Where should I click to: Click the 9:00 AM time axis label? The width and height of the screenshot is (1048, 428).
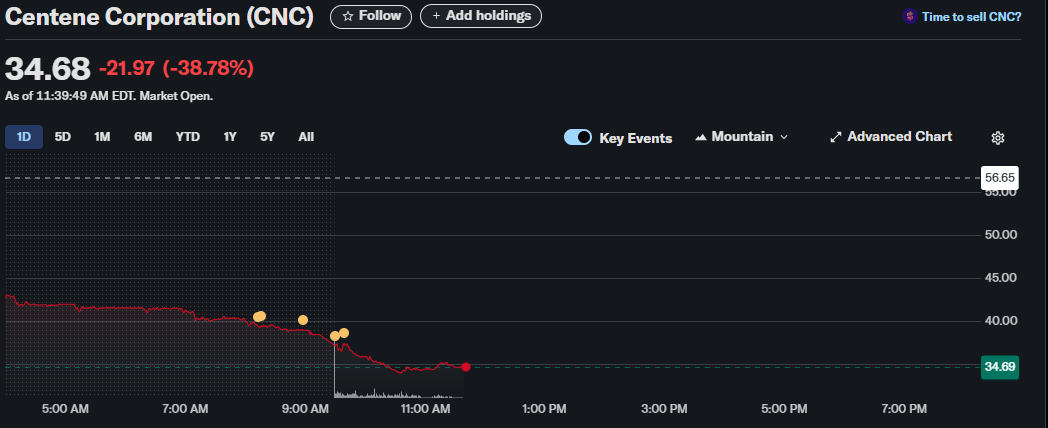305,409
